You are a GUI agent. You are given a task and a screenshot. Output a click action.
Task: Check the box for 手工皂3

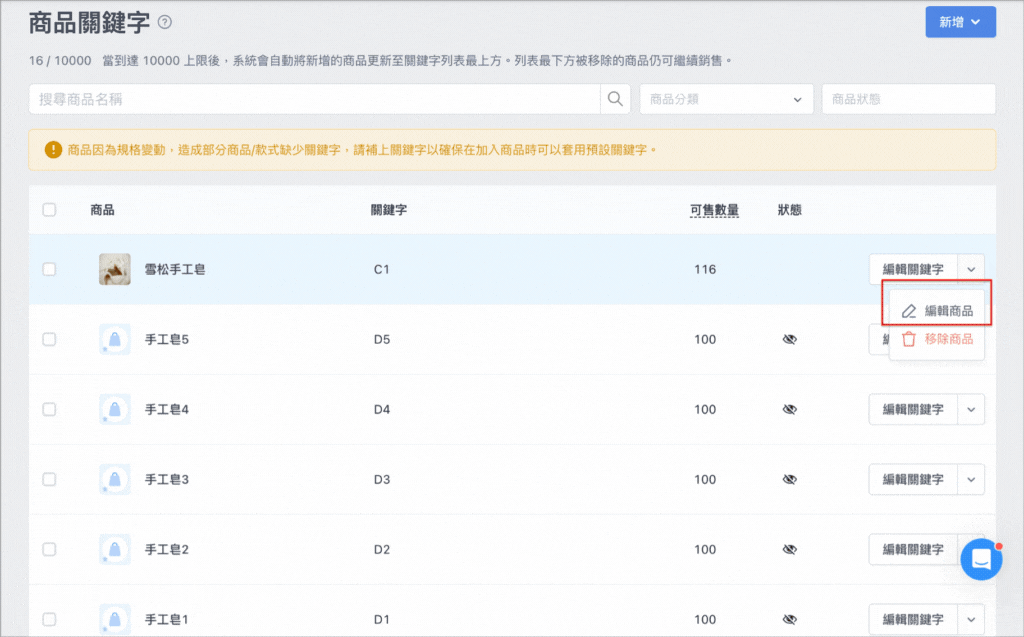tap(49, 479)
